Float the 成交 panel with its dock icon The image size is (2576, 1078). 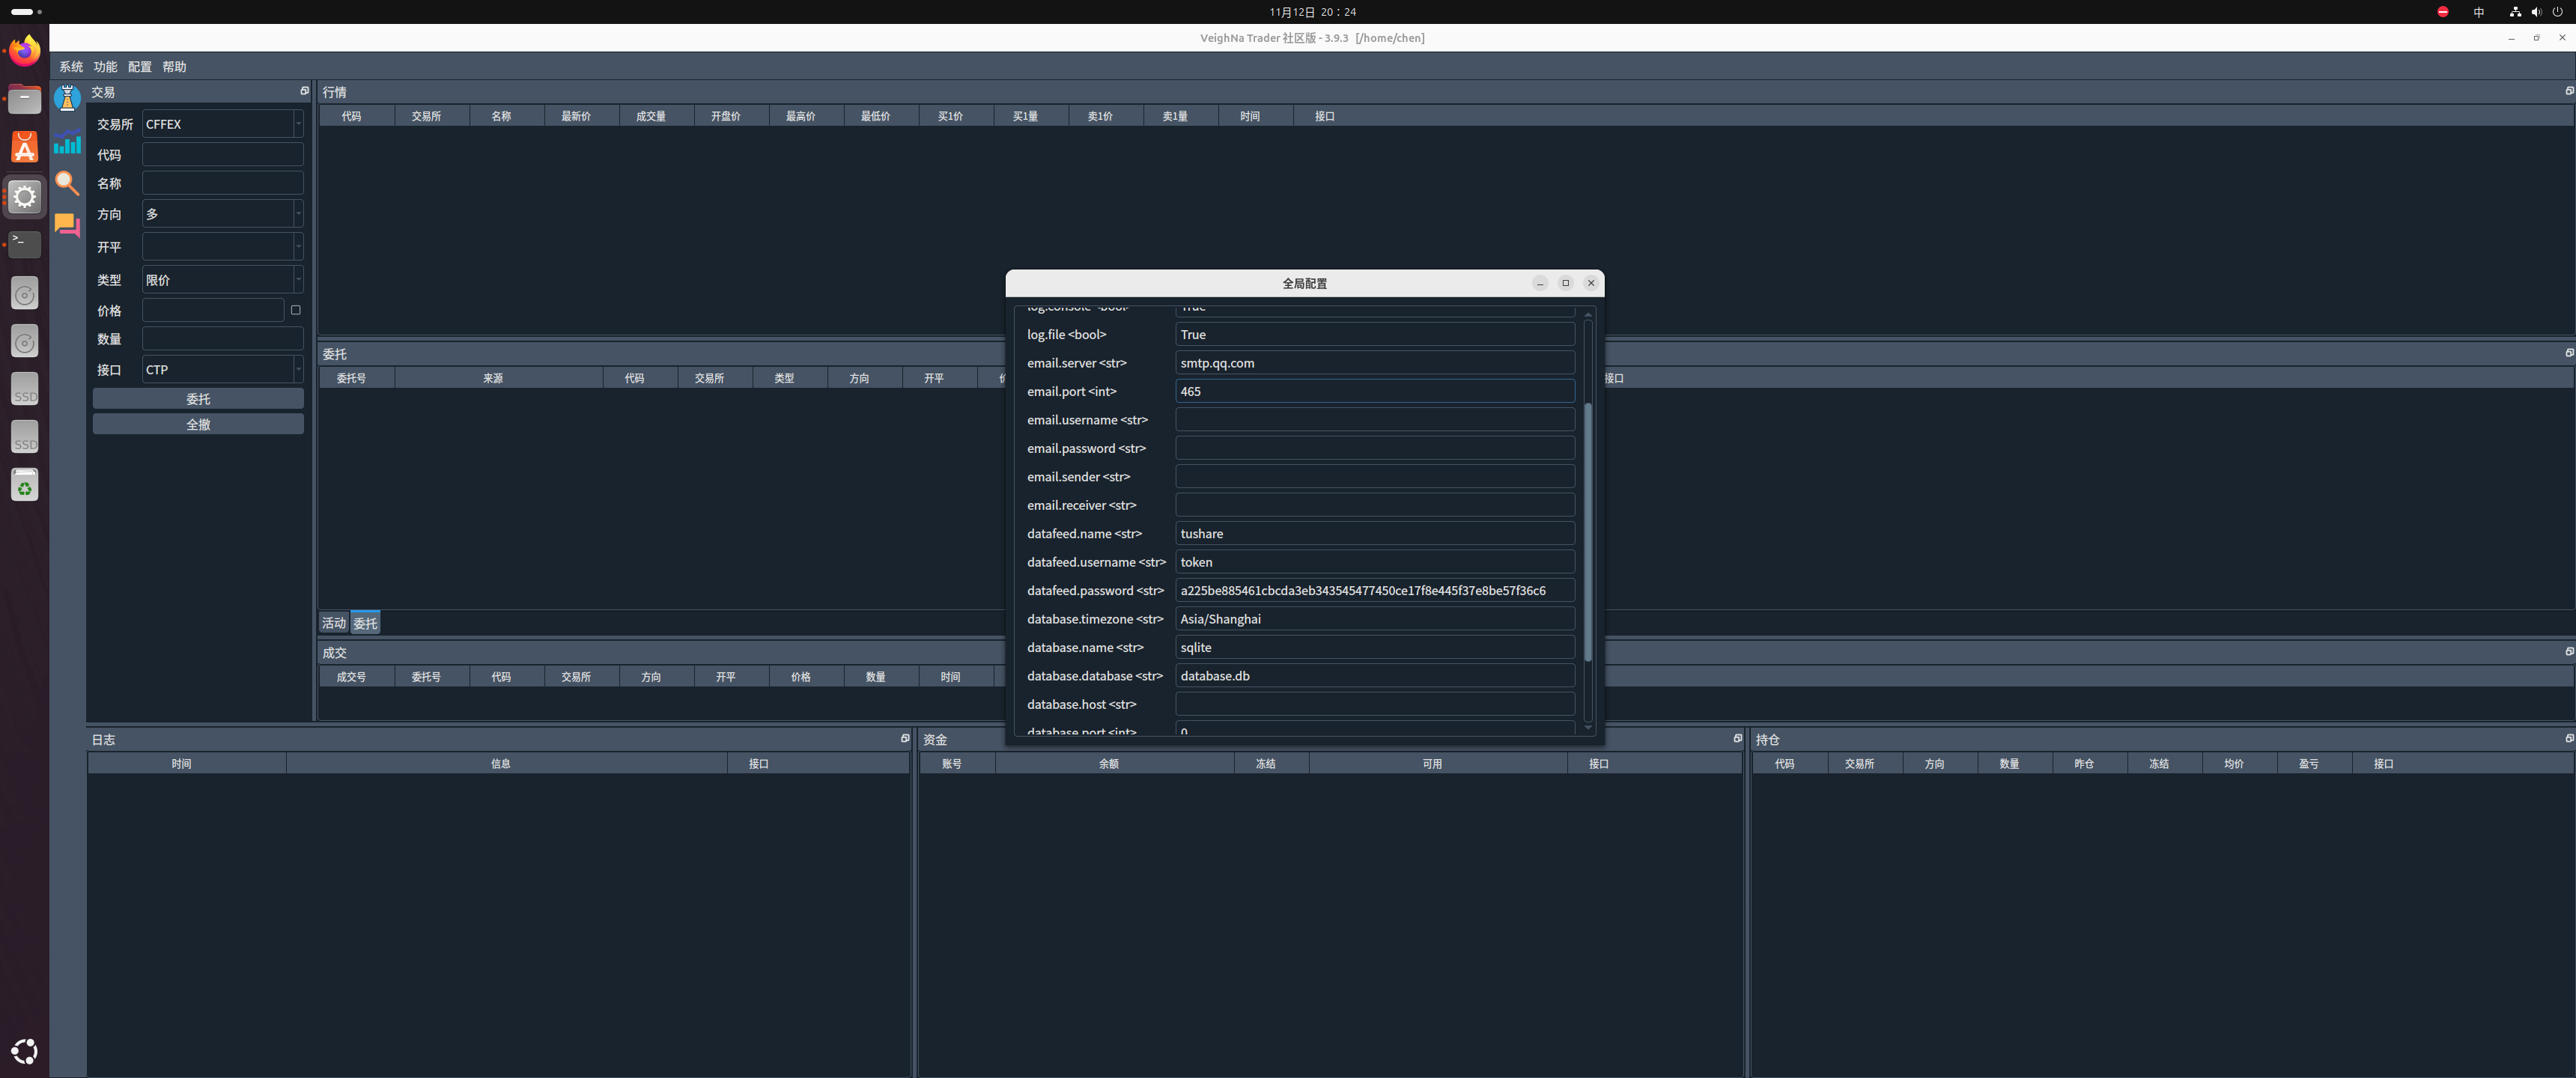[2569, 651]
